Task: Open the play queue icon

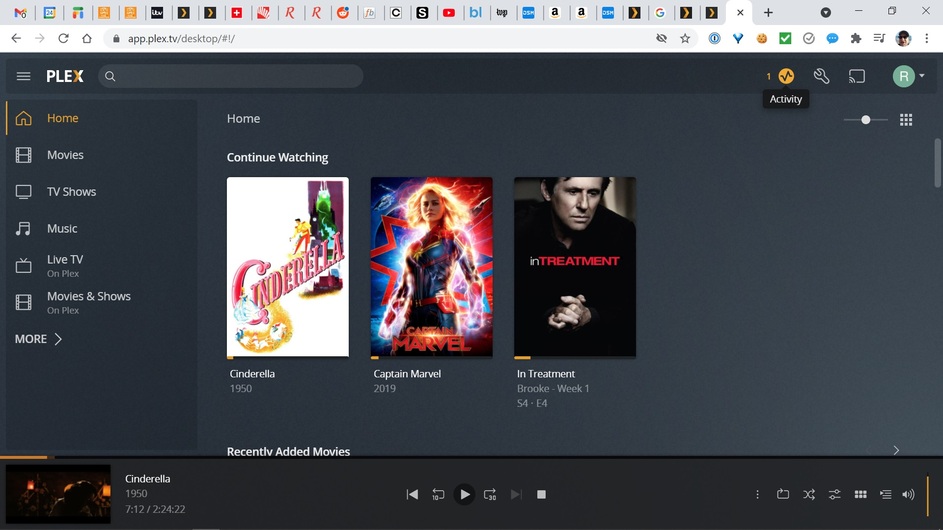Action: click(x=885, y=495)
